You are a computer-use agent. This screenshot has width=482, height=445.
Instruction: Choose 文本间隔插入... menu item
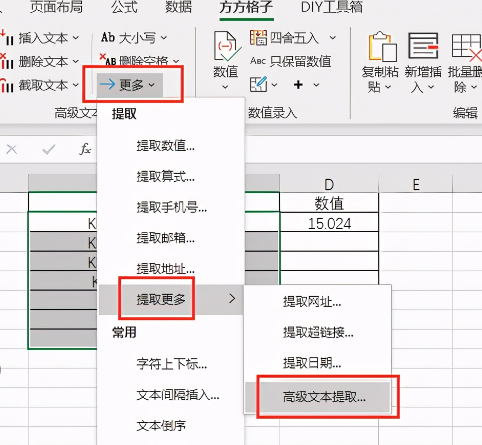171,395
